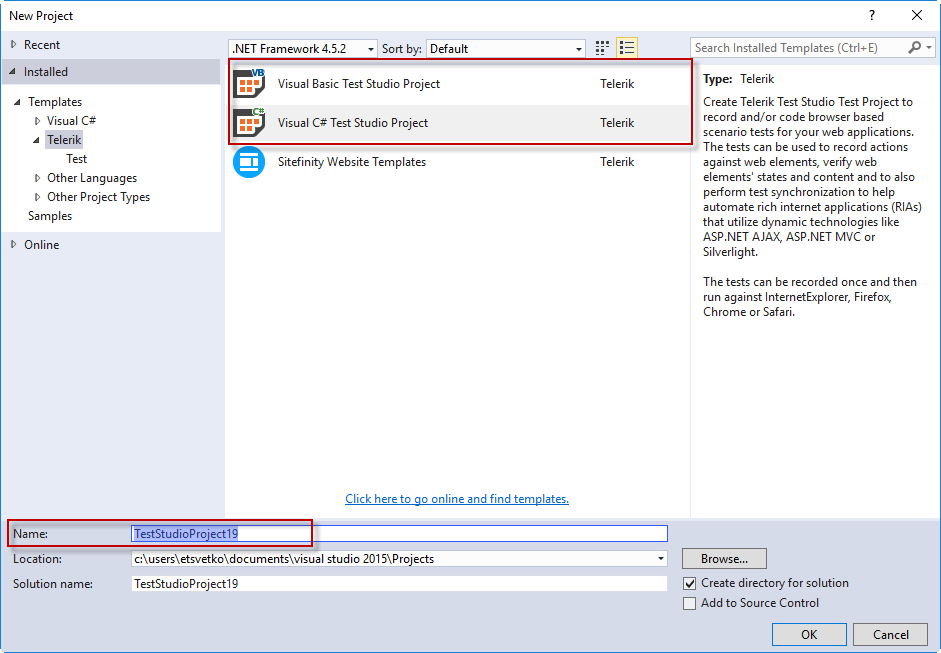
Task: Expand the Online section
Action: point(14,244)
